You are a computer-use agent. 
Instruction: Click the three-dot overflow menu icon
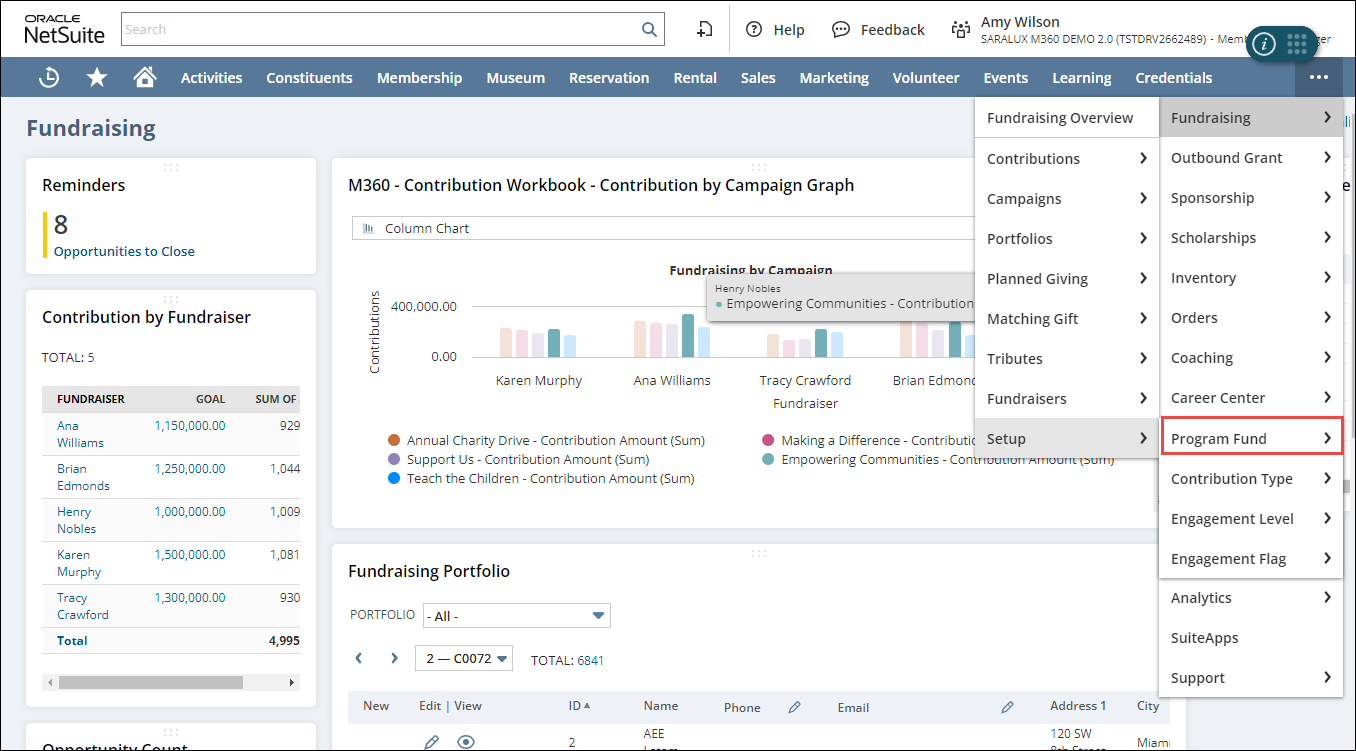(1319, 78)
